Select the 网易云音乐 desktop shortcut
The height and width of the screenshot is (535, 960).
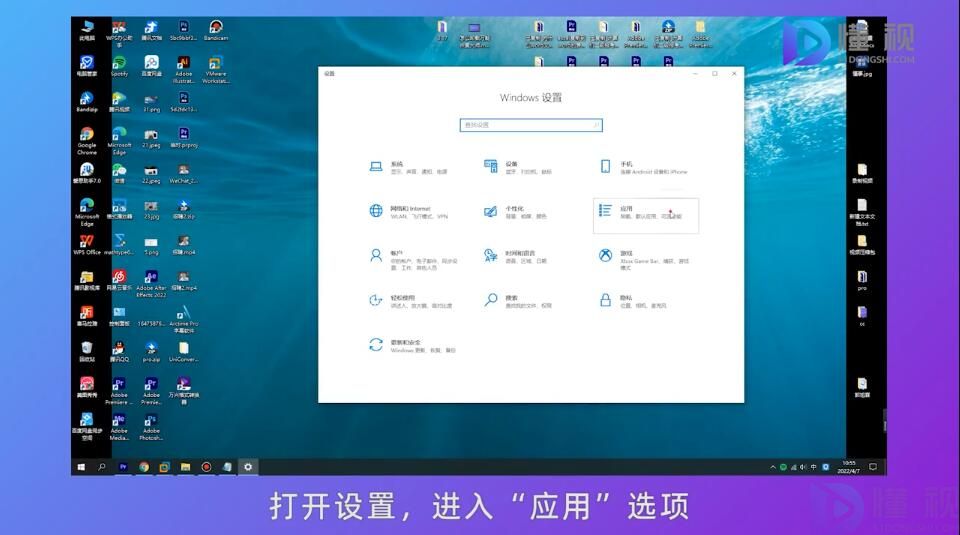(119, 281)
